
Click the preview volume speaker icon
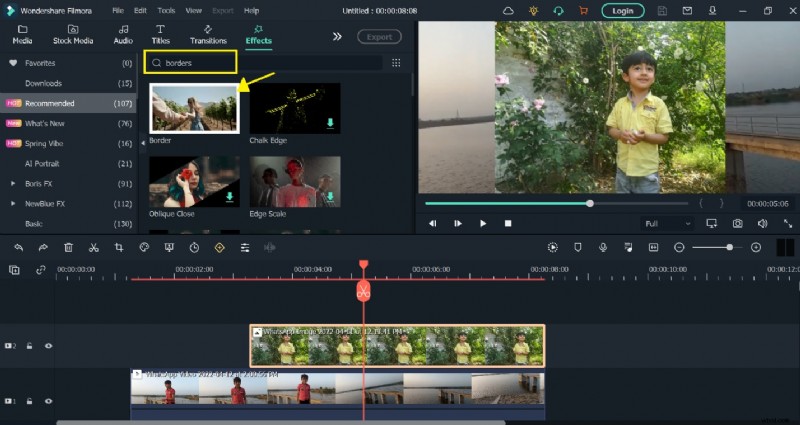763,223
